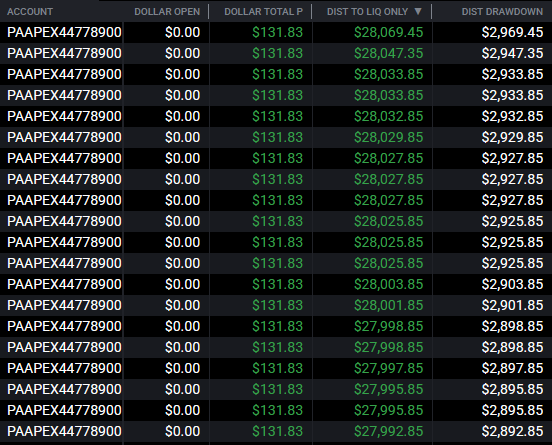The image size is (552, 445).
Task: Click the $0.00 cell in the $27,997.85 row
Action: click(182, 368)
